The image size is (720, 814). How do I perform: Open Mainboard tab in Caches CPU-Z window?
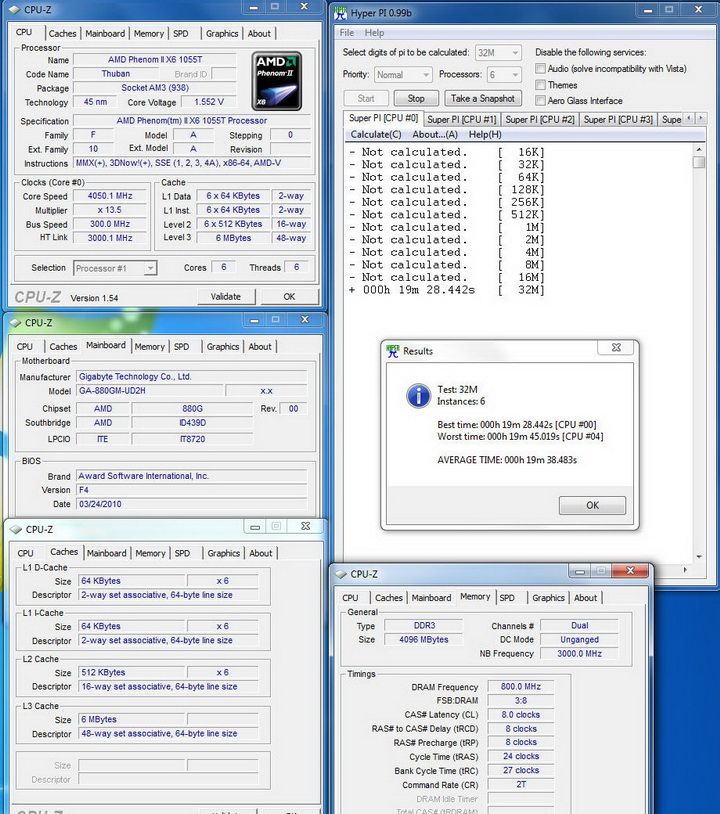coord(106,553)
